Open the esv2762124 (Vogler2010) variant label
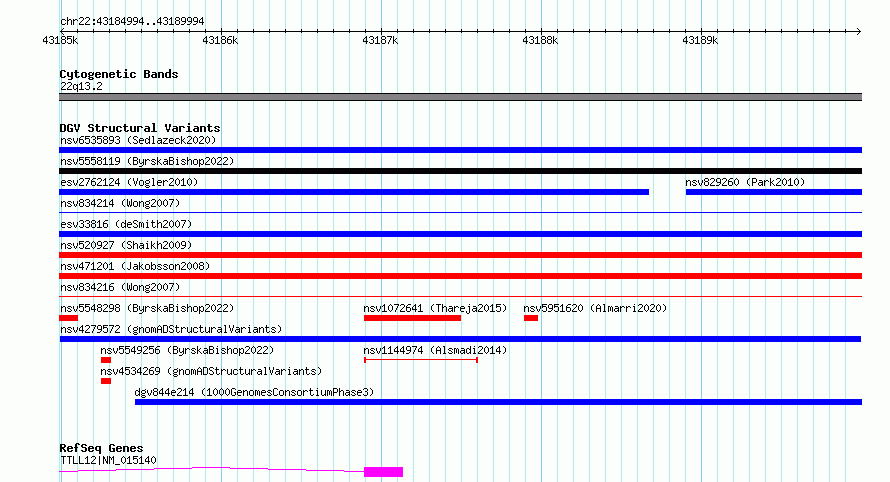This screenshot has width=890, height=482. pos(129,182)
